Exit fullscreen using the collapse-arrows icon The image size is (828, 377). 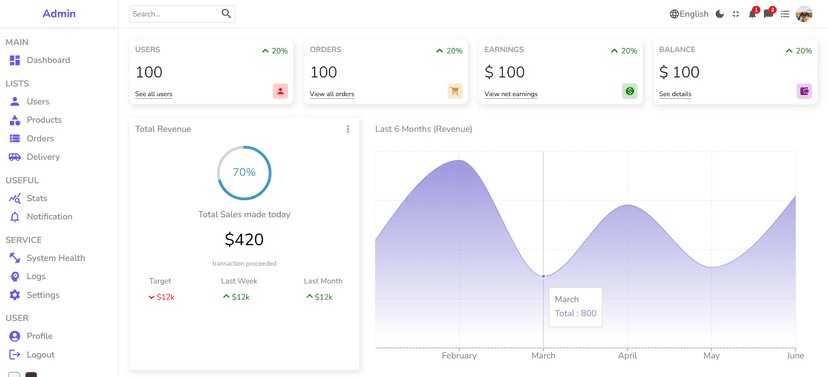pyautogui.click(x=736, y=14)
